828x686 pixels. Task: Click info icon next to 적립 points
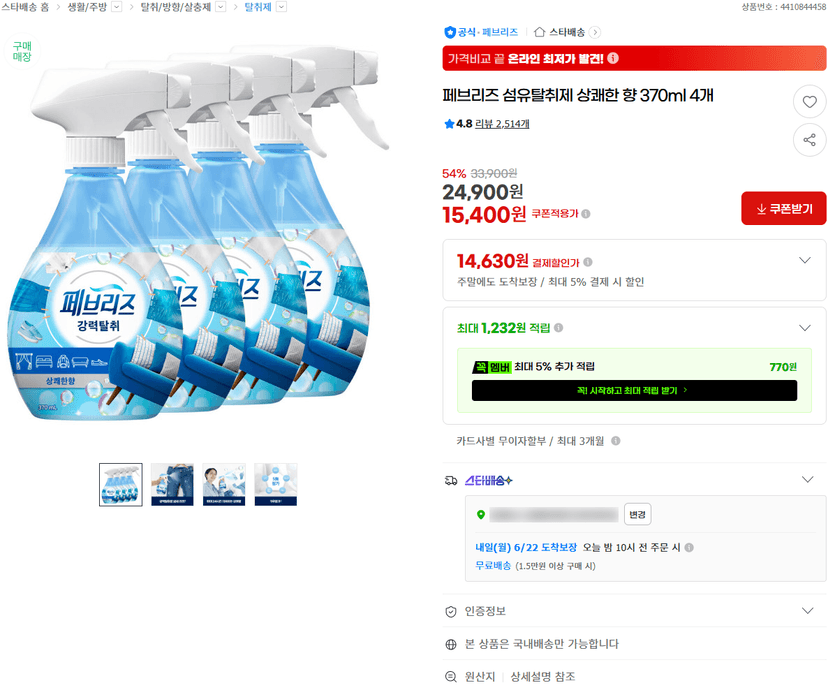pyautogui.click(x=558, y=328)
